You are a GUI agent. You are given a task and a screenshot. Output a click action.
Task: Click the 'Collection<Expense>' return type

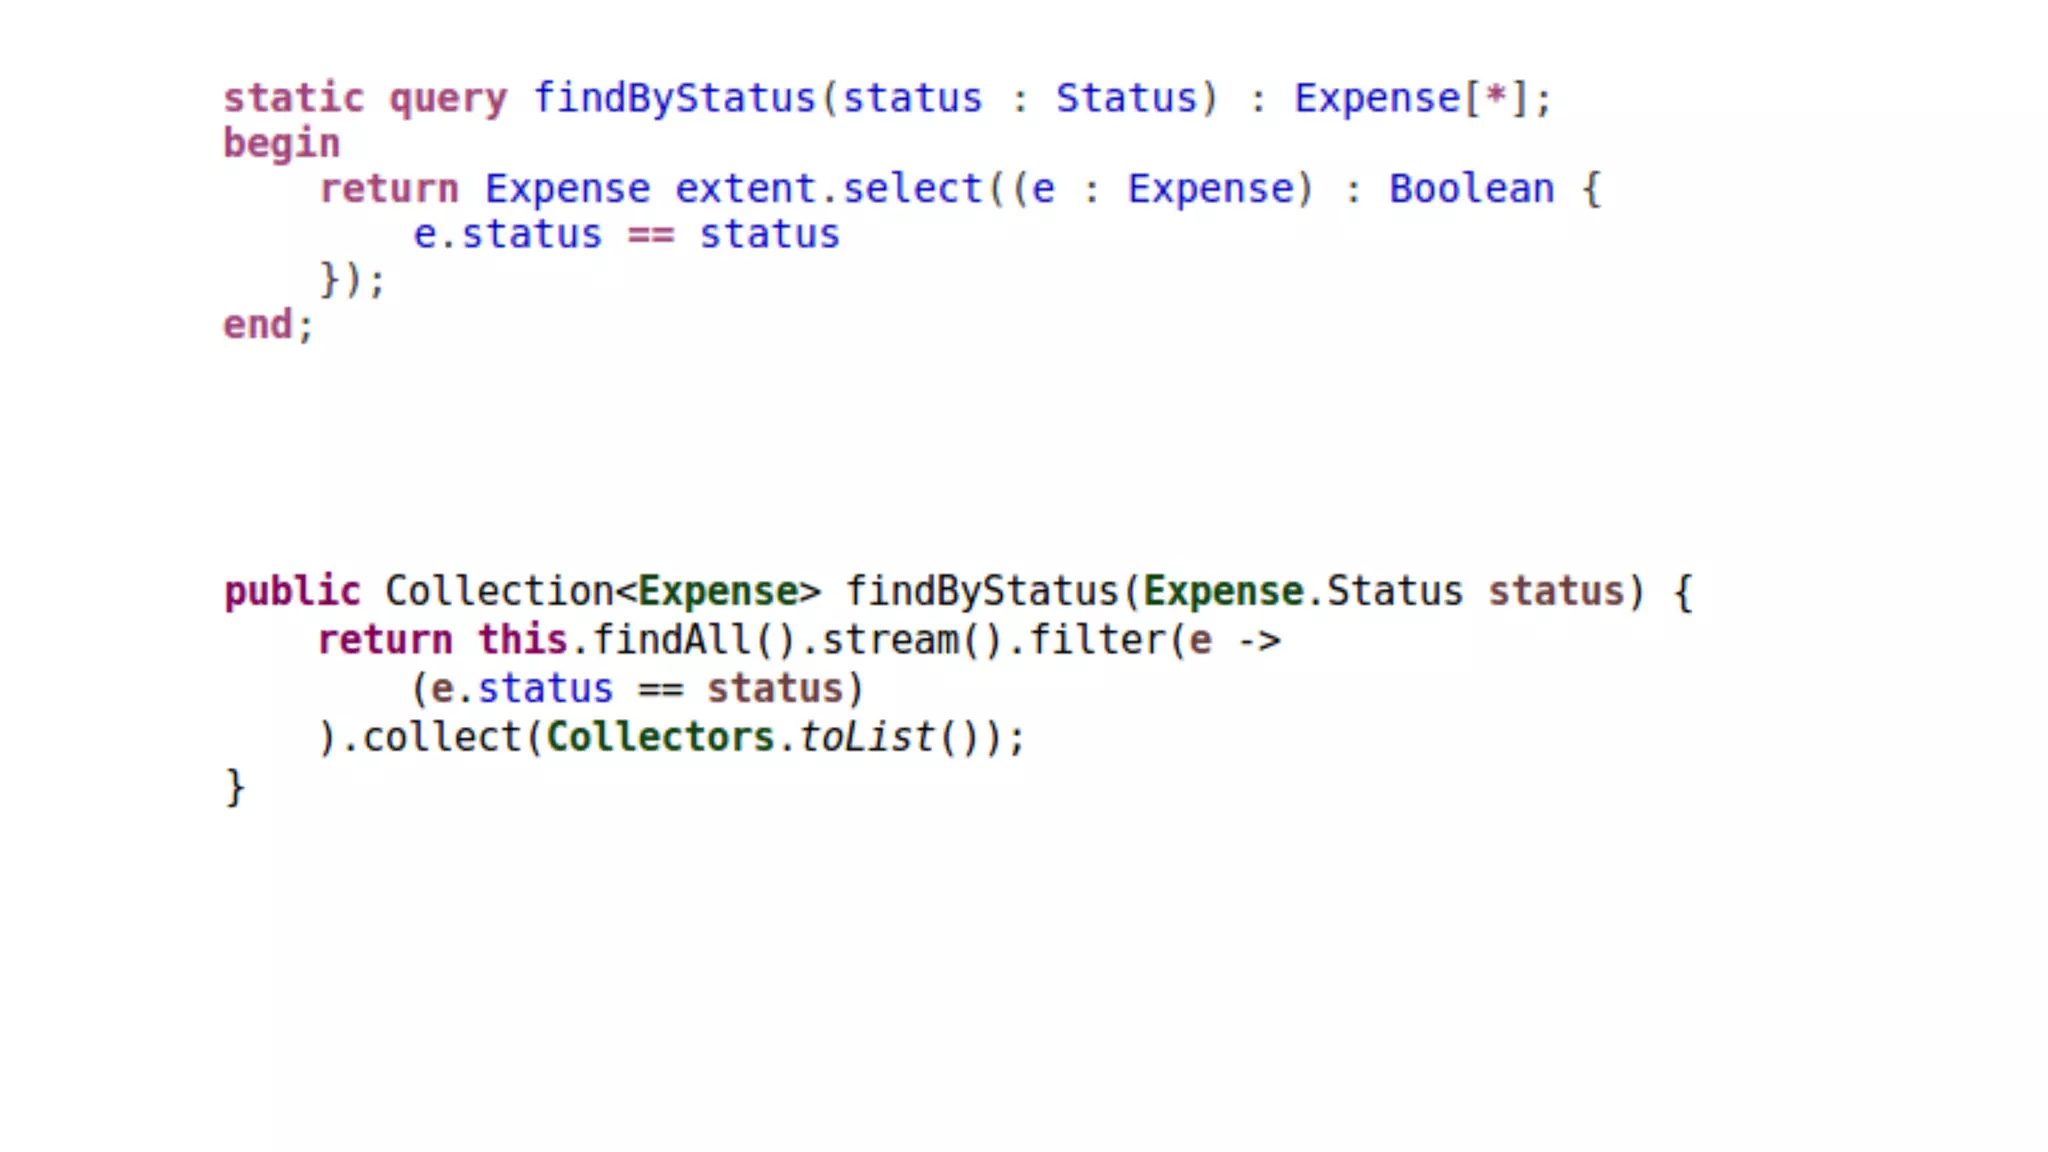coord(602,591)
